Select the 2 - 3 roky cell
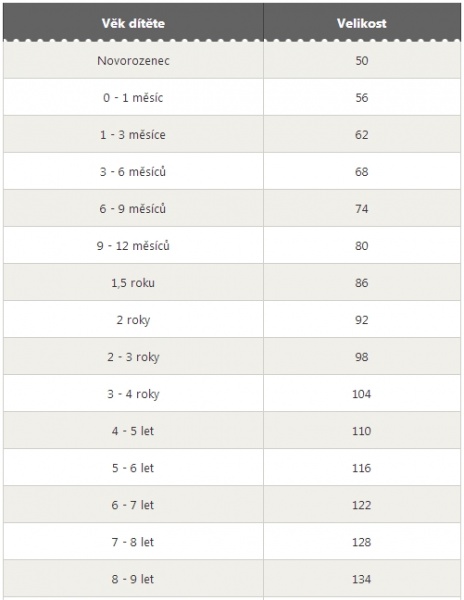This screenshot has width=464, height=600. 133,357
